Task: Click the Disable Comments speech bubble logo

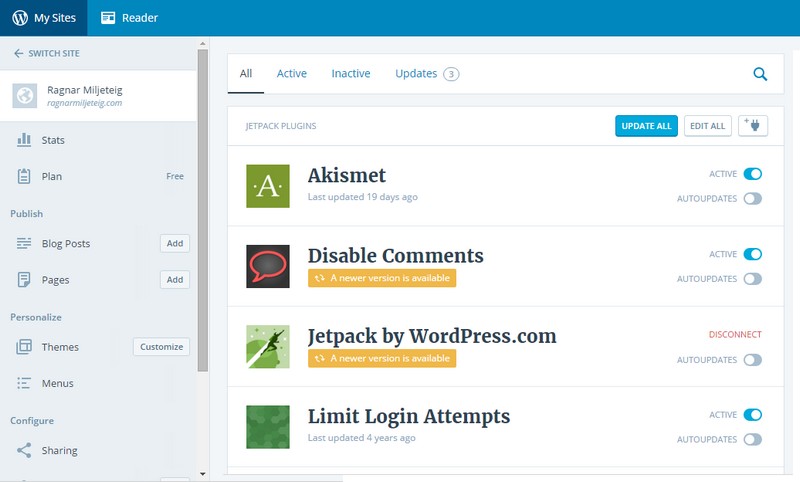Action: click(268, 266)
